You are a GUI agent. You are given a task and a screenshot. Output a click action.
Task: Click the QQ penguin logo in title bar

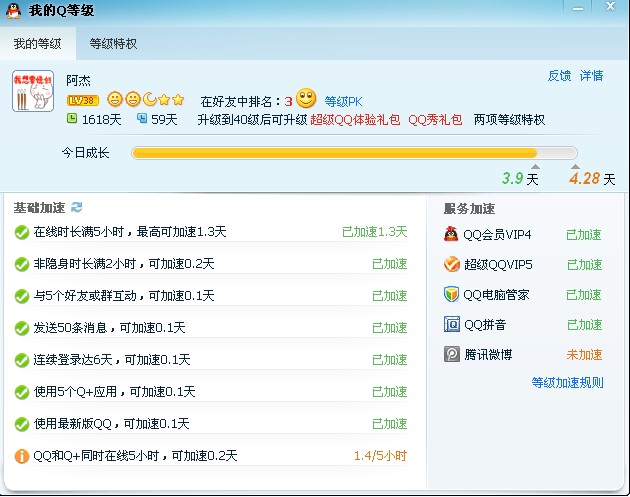coord(13,10)
